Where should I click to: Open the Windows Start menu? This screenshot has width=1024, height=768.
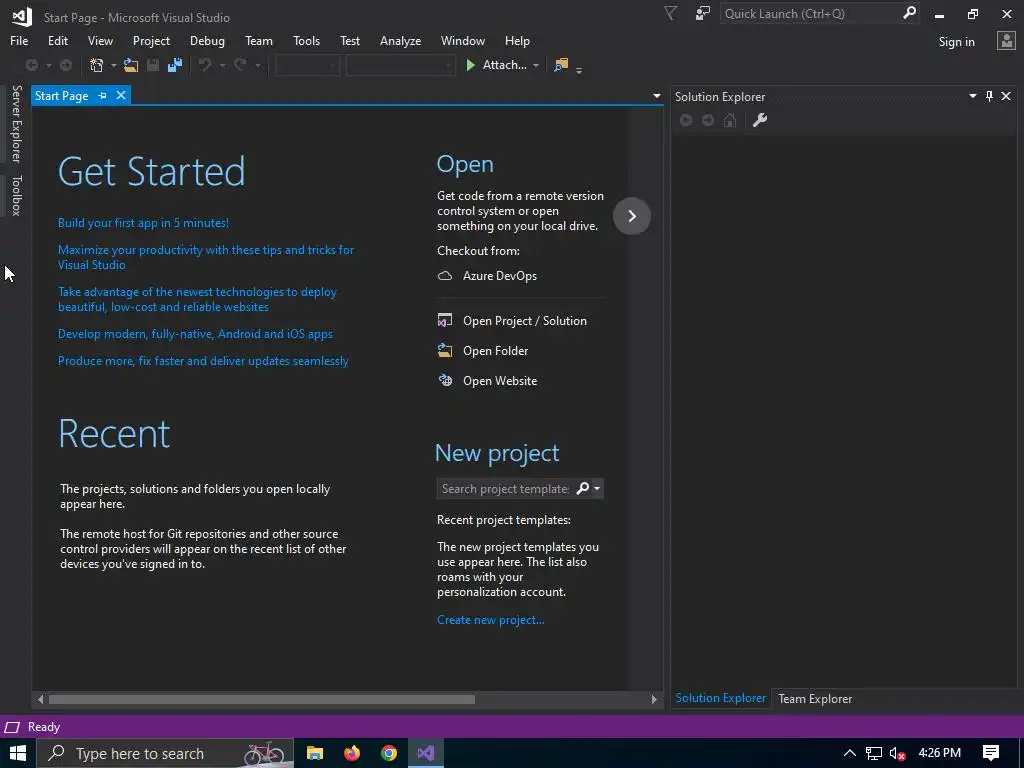click(18, 753)
